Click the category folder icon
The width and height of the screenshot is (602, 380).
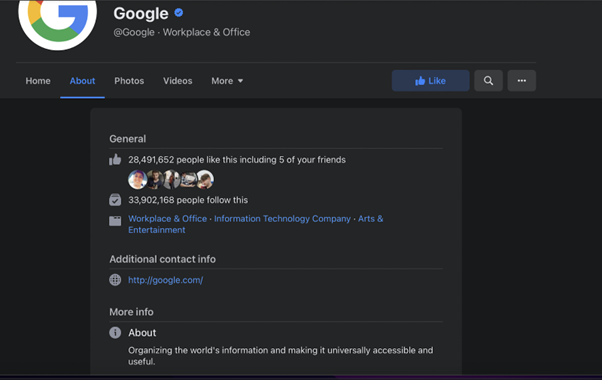click(115, 221)
